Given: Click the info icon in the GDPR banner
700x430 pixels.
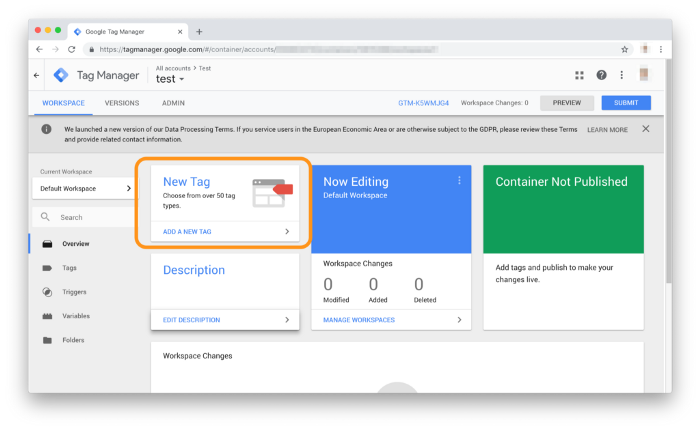Looking at the screenshot, I should 46,129.
